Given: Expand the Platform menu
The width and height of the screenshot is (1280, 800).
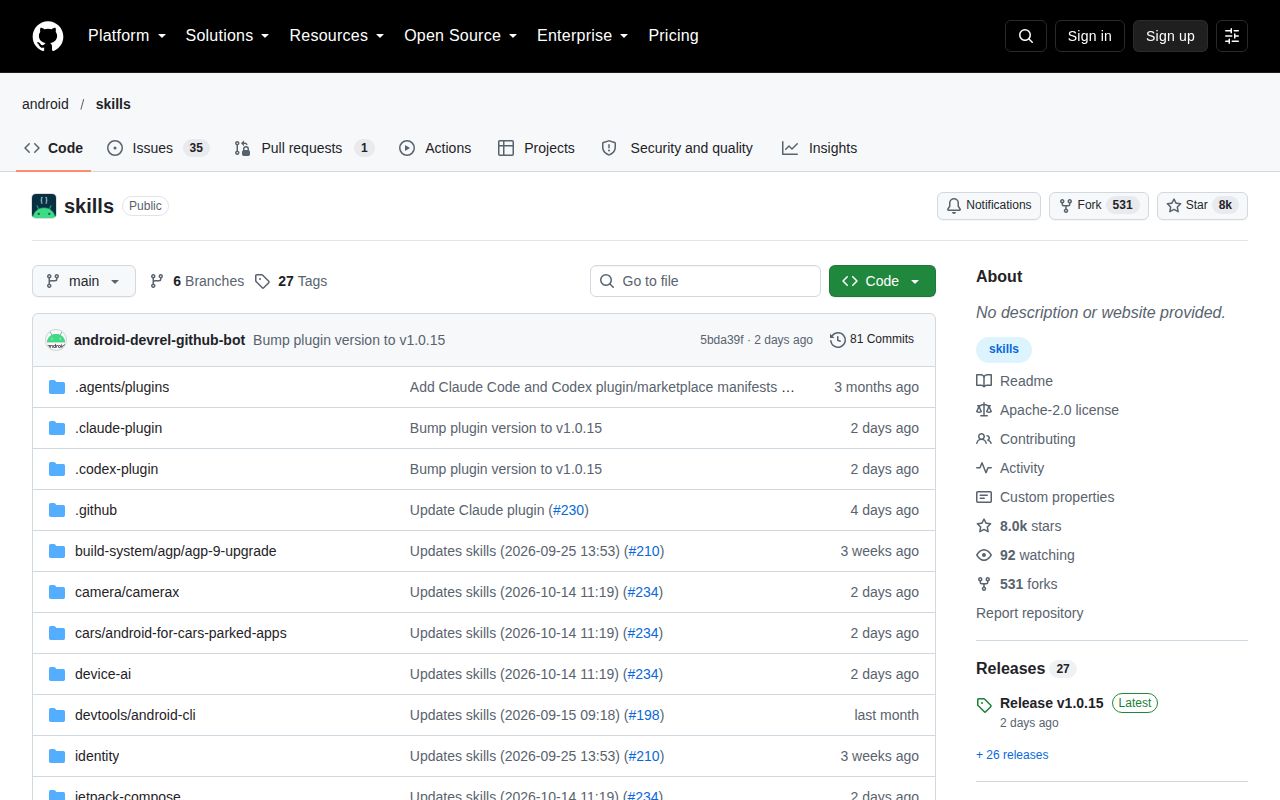Looking at the screenshot, I should [126, 36].
